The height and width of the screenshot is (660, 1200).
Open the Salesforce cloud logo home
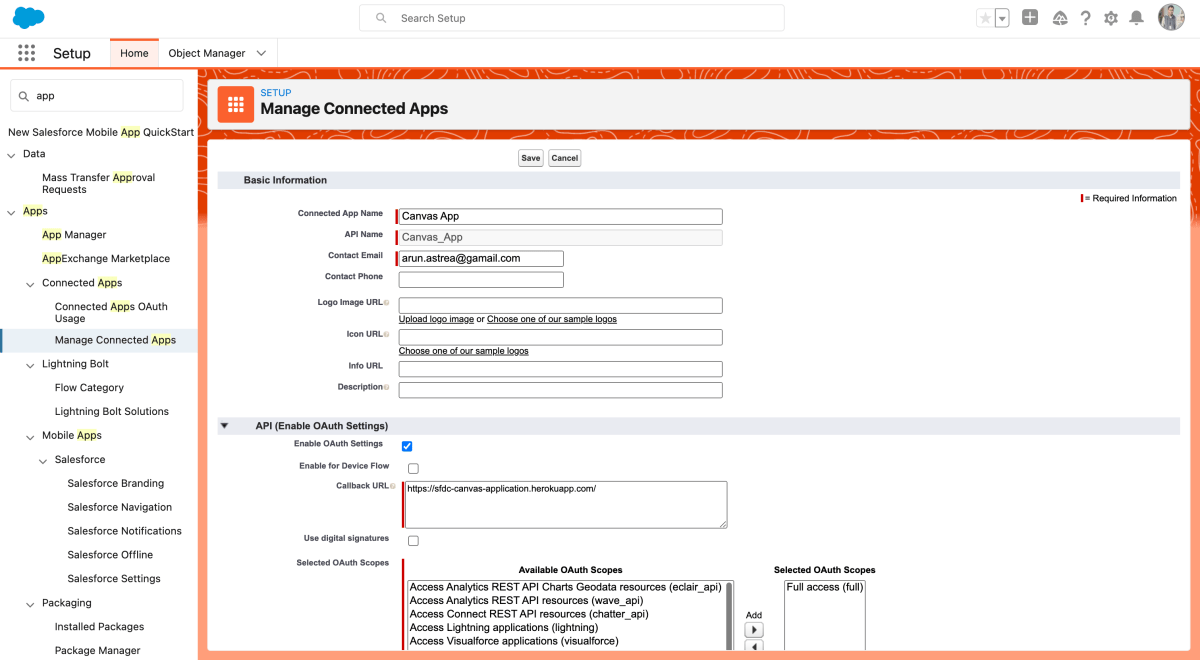[x=28, y=18]
